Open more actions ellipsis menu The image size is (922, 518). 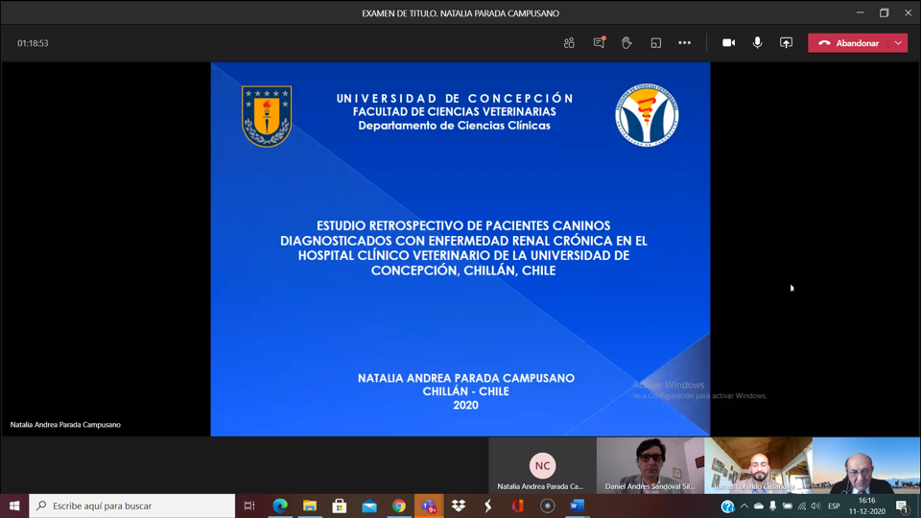[684, 43]
